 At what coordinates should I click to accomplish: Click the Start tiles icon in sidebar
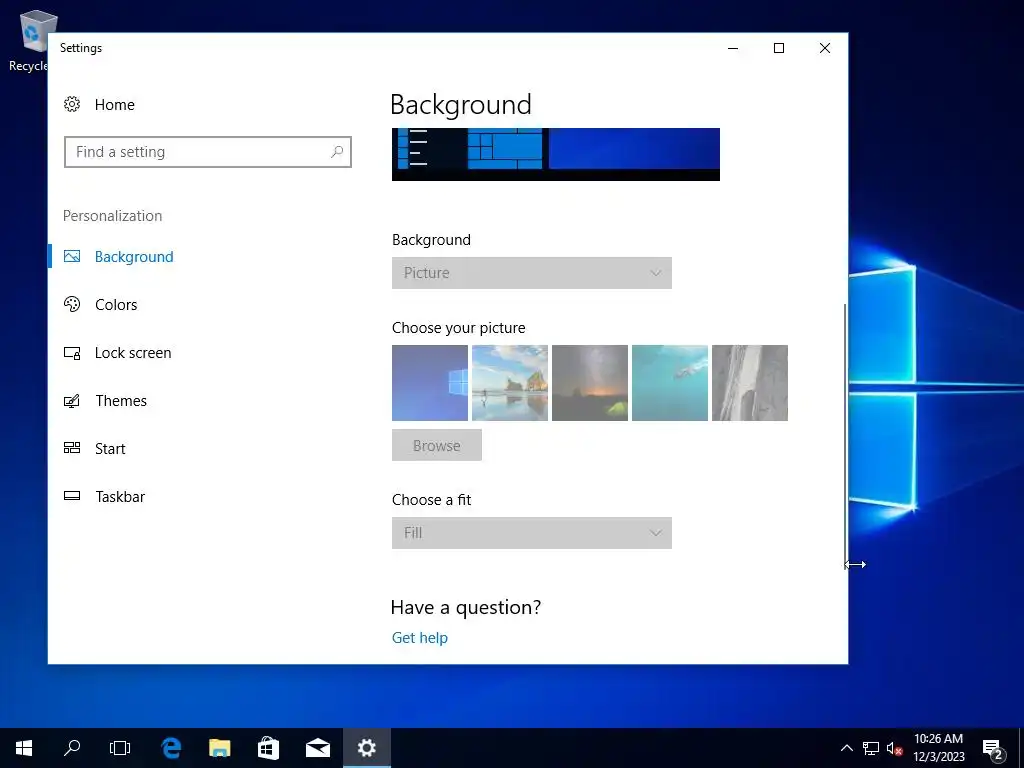(72, 448)
